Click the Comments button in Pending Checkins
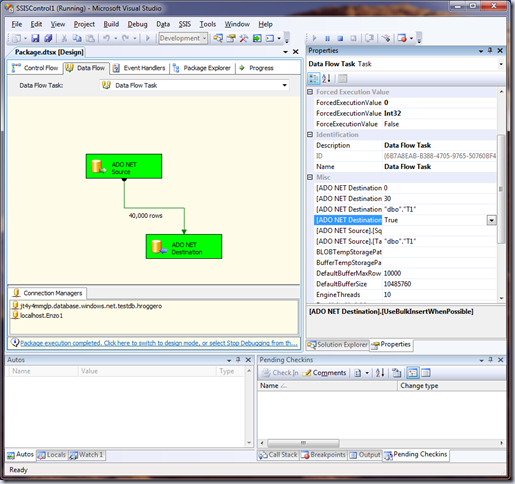The image size is (515, 484). (x=324, y=373)
